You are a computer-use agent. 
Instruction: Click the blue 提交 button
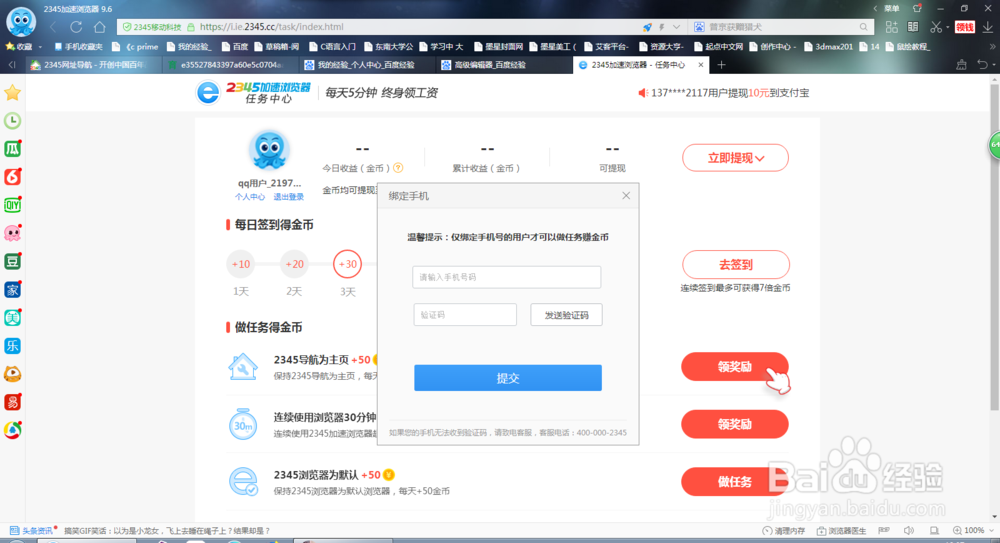click(x=508, y=378)
